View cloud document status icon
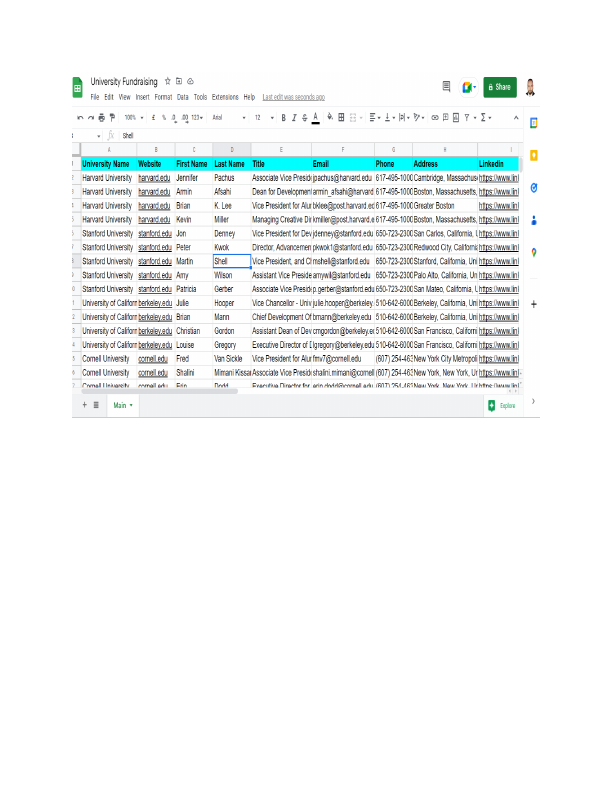Screen dimensions: 612x792 190,81
